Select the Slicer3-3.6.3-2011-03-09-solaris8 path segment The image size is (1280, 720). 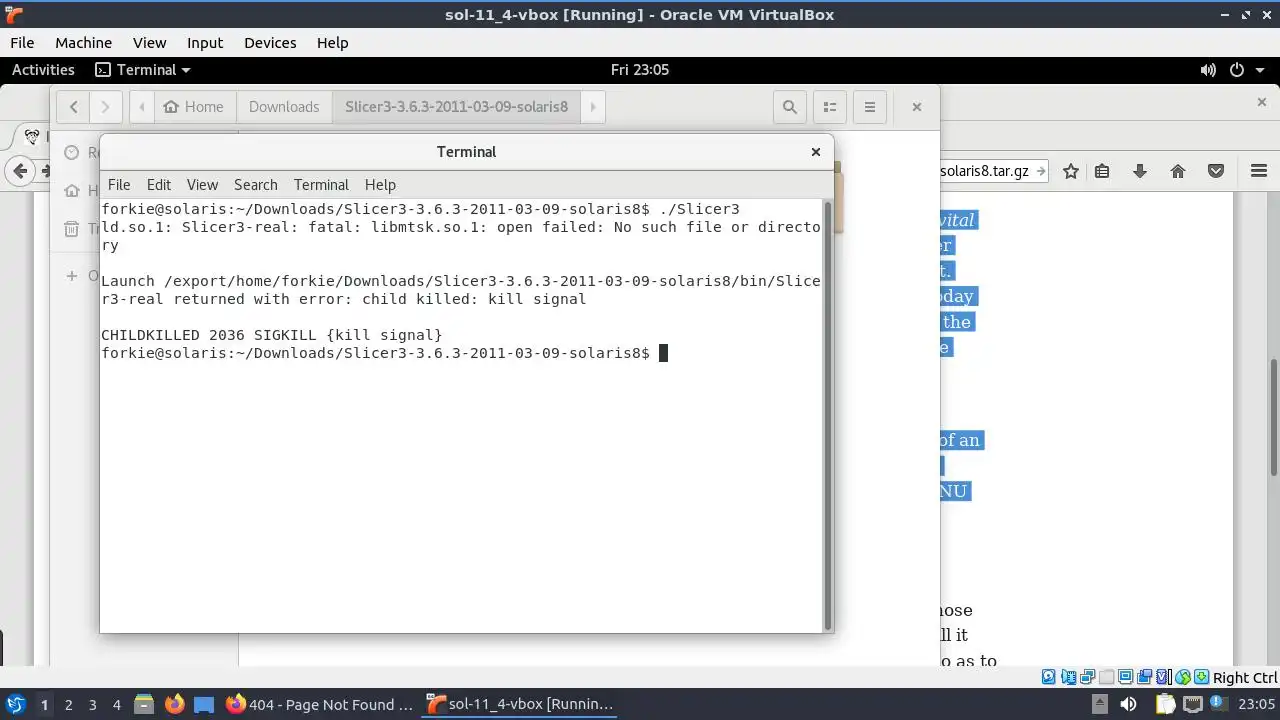[x=456, y=107]
